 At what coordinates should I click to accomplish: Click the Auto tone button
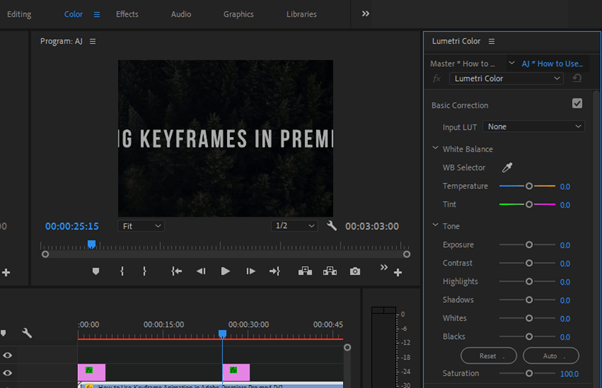pos(551,356)
